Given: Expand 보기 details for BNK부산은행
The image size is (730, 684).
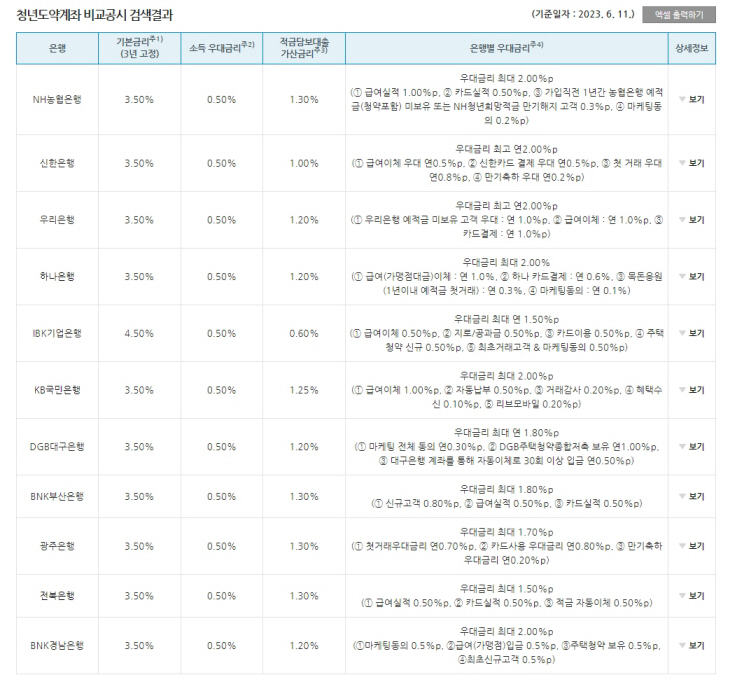Looking at the screenshot, I should pyautogui.click(x=692, y=496).
